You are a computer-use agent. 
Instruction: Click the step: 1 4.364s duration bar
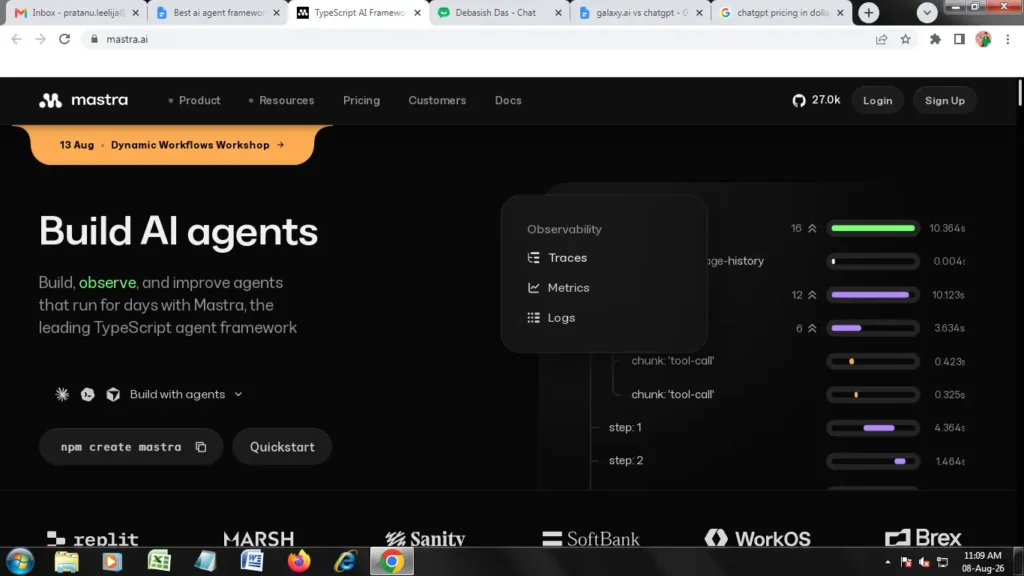point(872,428)
